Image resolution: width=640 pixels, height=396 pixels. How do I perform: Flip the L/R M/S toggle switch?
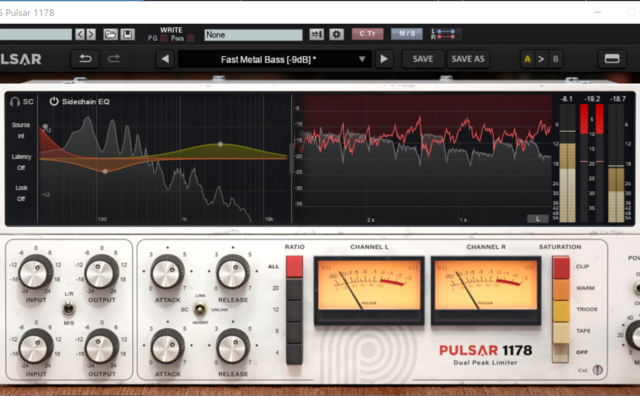click(x=69, y=308)
